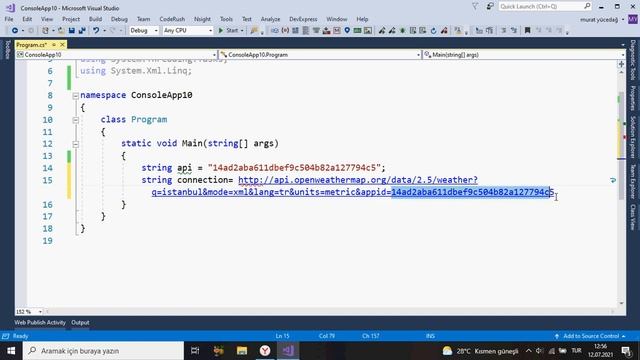Screen dimensions: 640x360
Task: Click the blue circular refresh arrow icon
Action: pos(433,31)
